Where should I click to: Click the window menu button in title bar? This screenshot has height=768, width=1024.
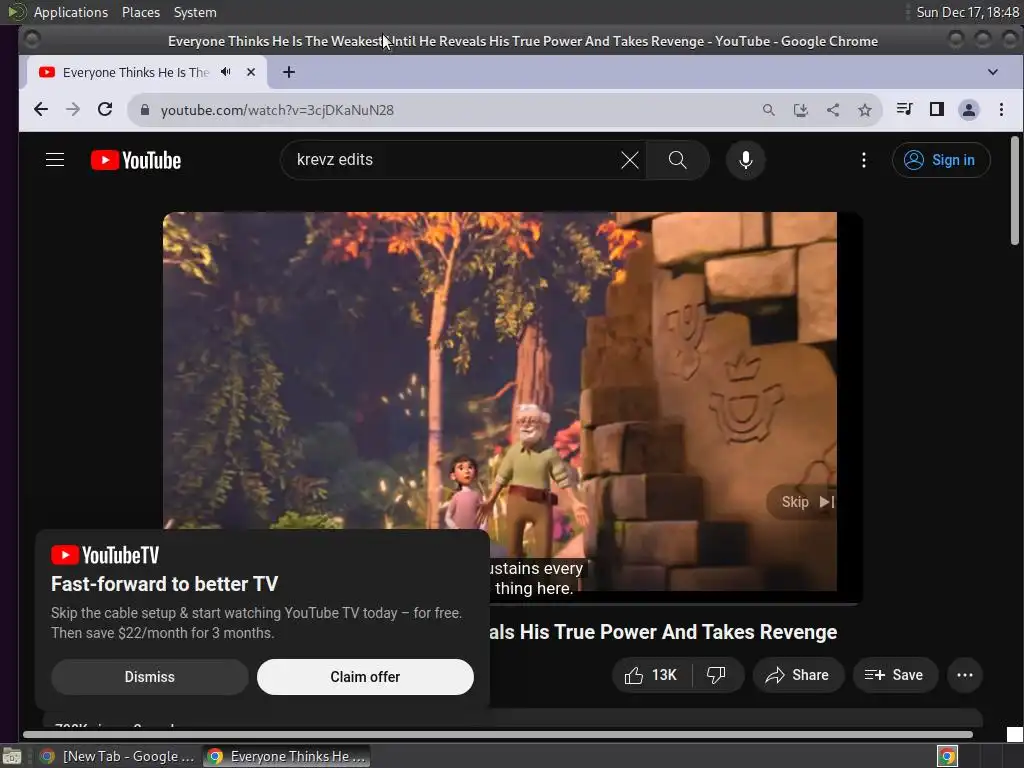coord(31,40)
